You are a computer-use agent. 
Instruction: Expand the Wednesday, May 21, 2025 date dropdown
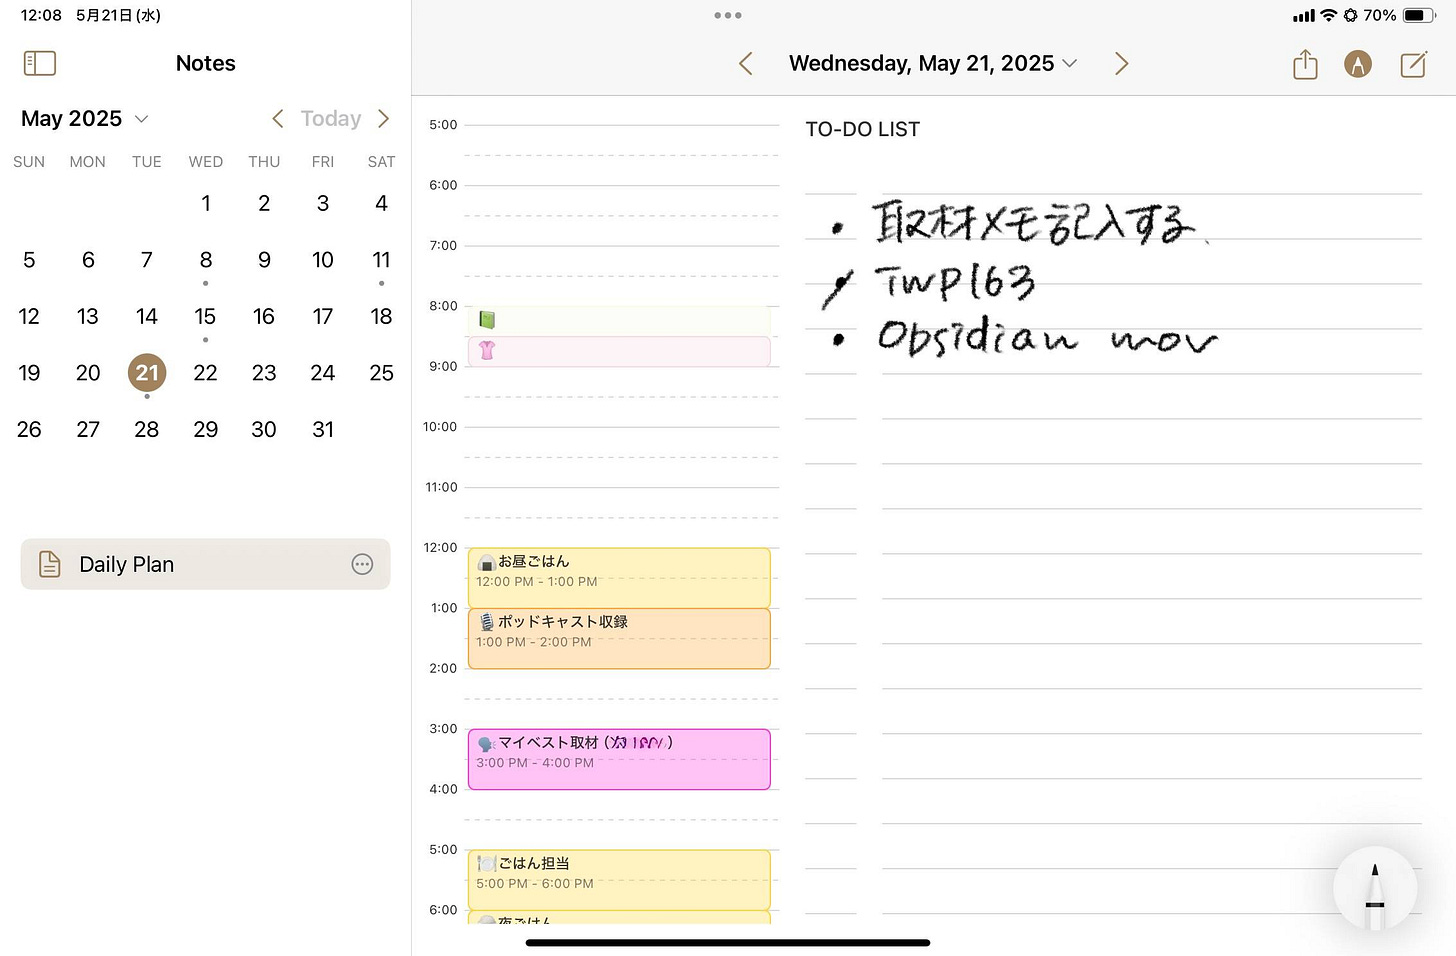click(932, 64)
